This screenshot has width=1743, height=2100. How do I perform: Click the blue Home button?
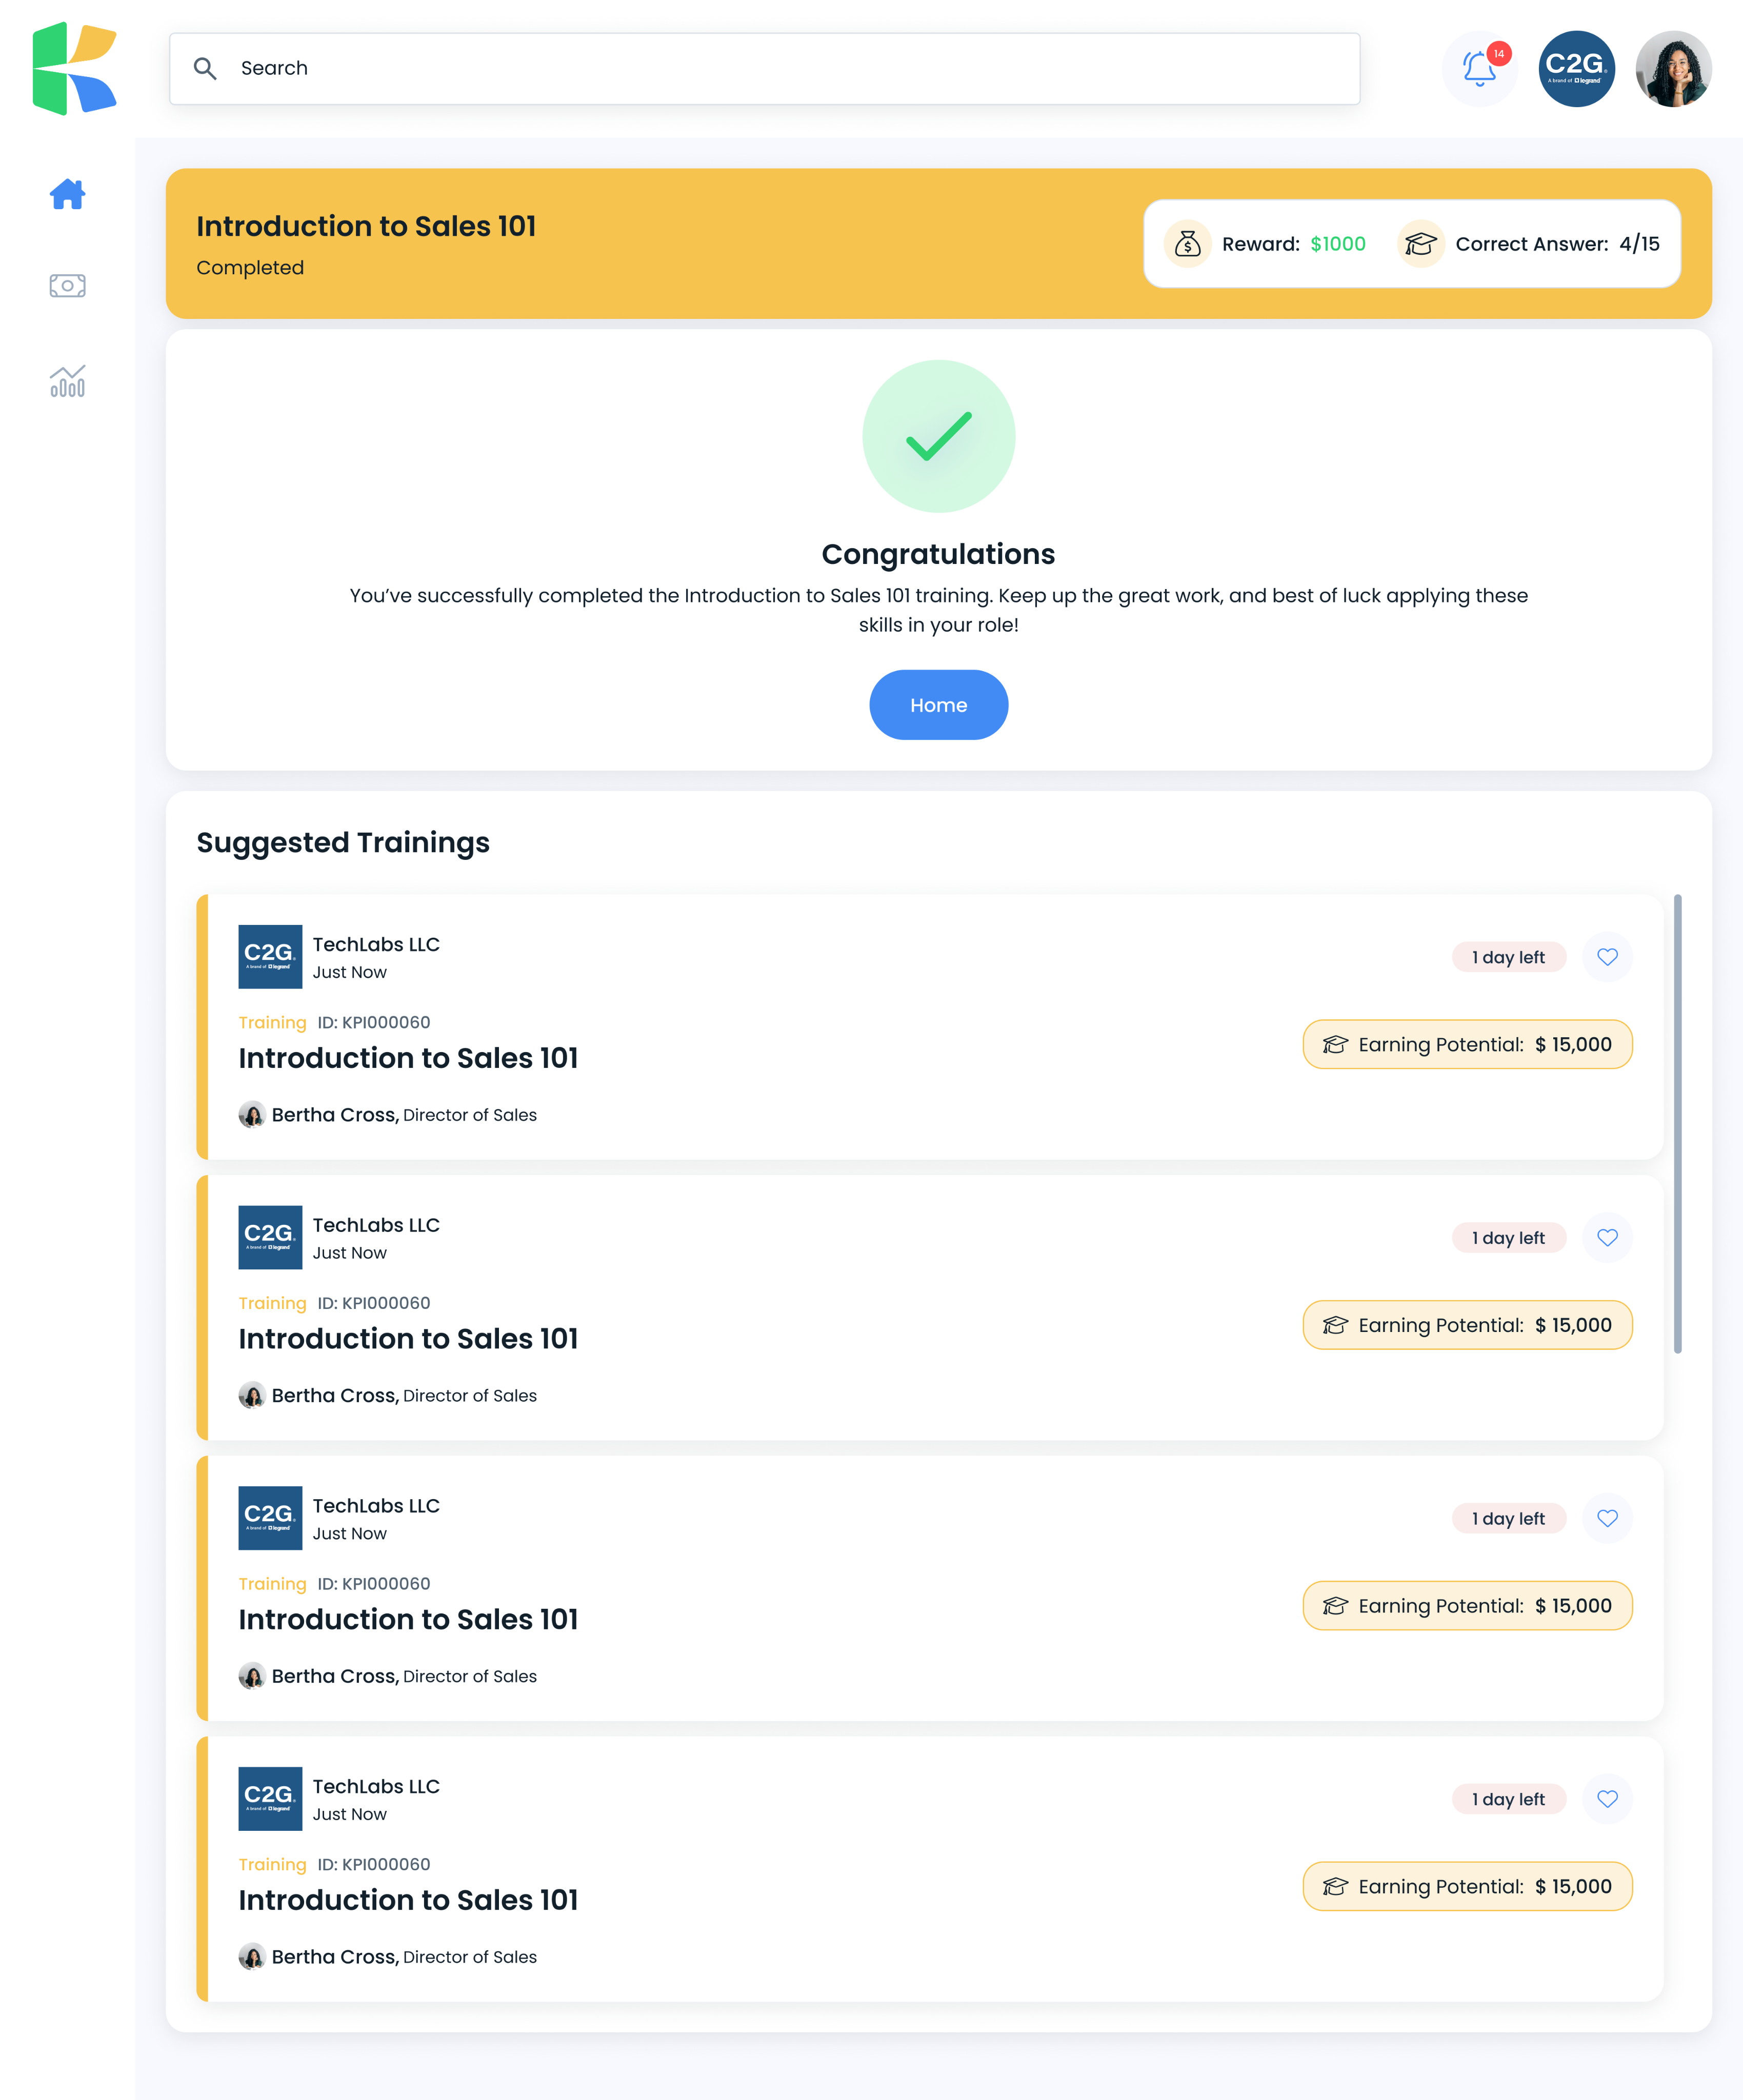coord(938,705)
